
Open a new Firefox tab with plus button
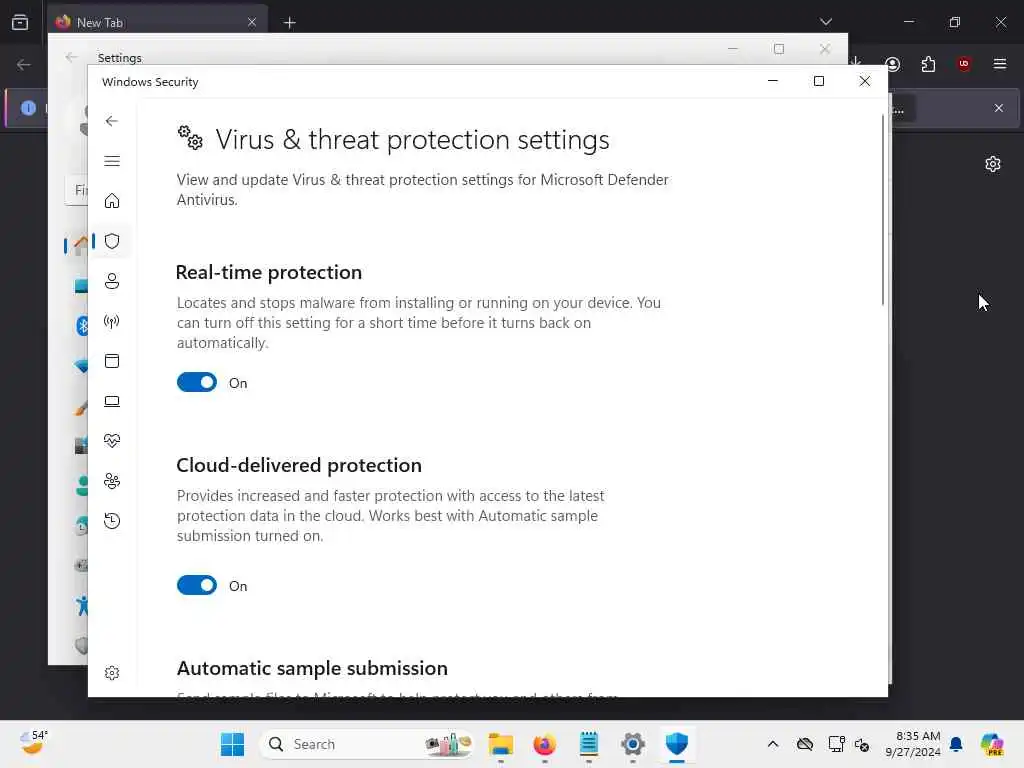(289, 23)
